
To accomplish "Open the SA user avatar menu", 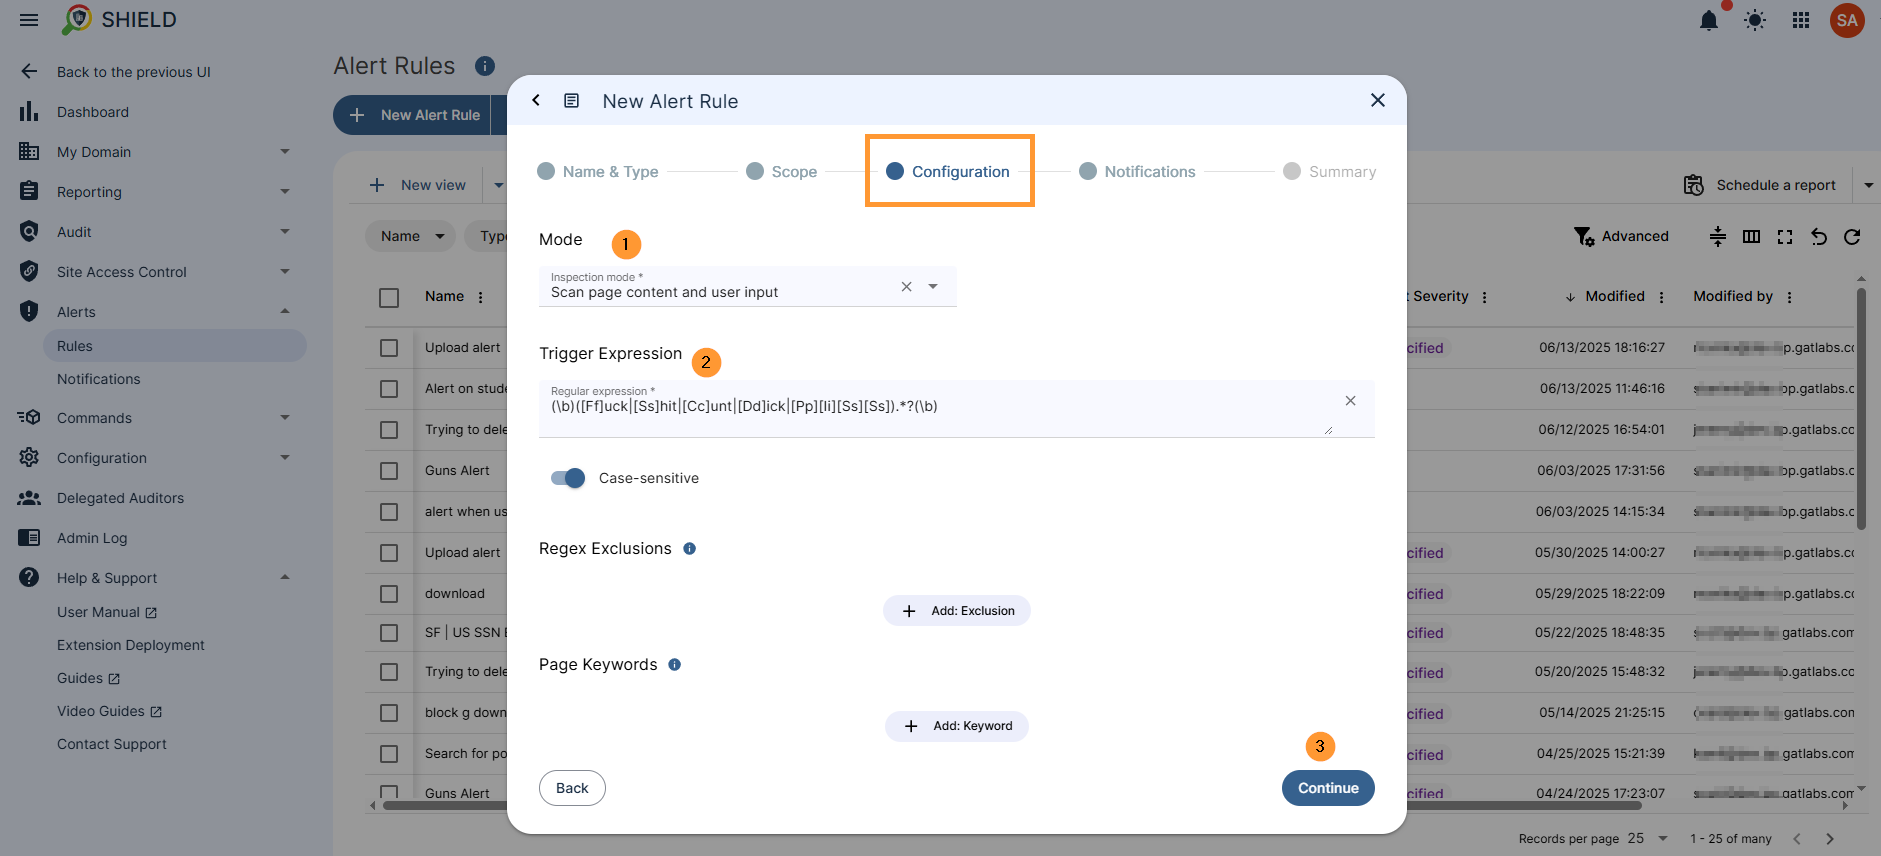I will [x=1847, y=20].
